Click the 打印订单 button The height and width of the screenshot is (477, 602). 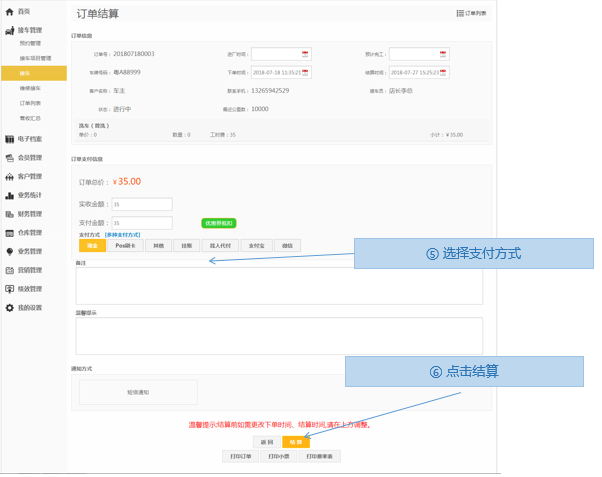(240, 456)
